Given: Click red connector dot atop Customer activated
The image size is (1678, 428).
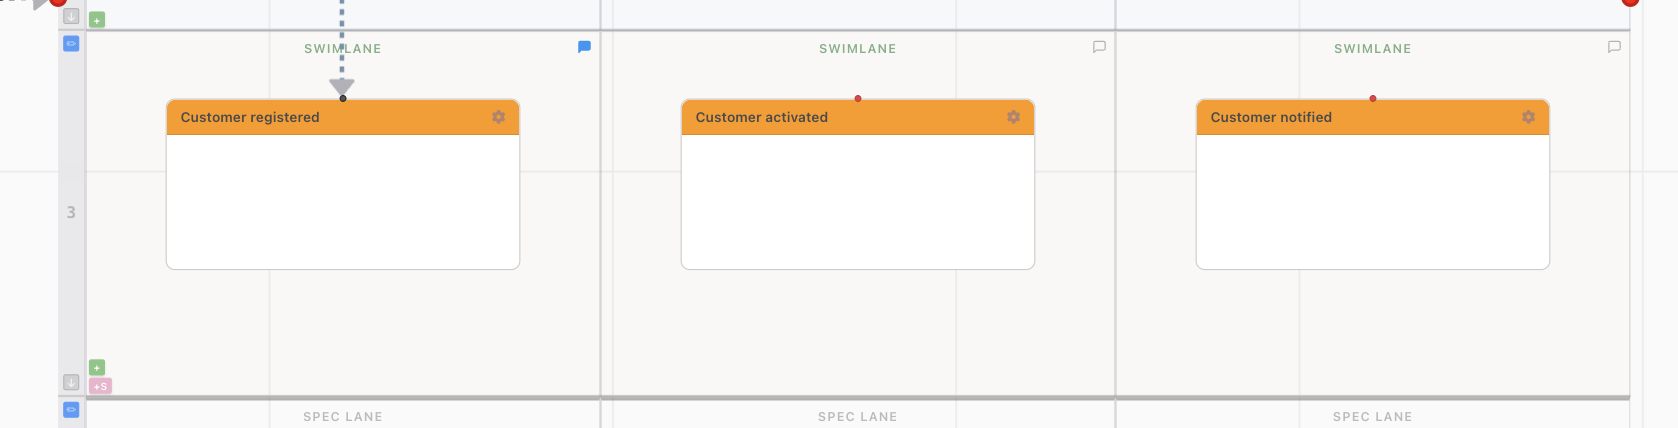Looking at the screenshot, I should coord(858,98).
